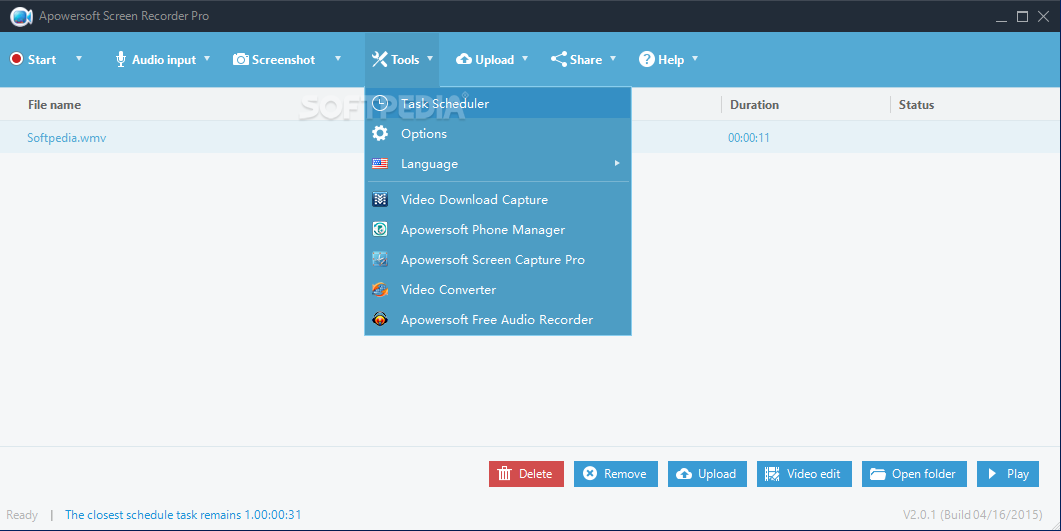
Task: Choose Video Download Capture menu entry
Action: point(498,200)
